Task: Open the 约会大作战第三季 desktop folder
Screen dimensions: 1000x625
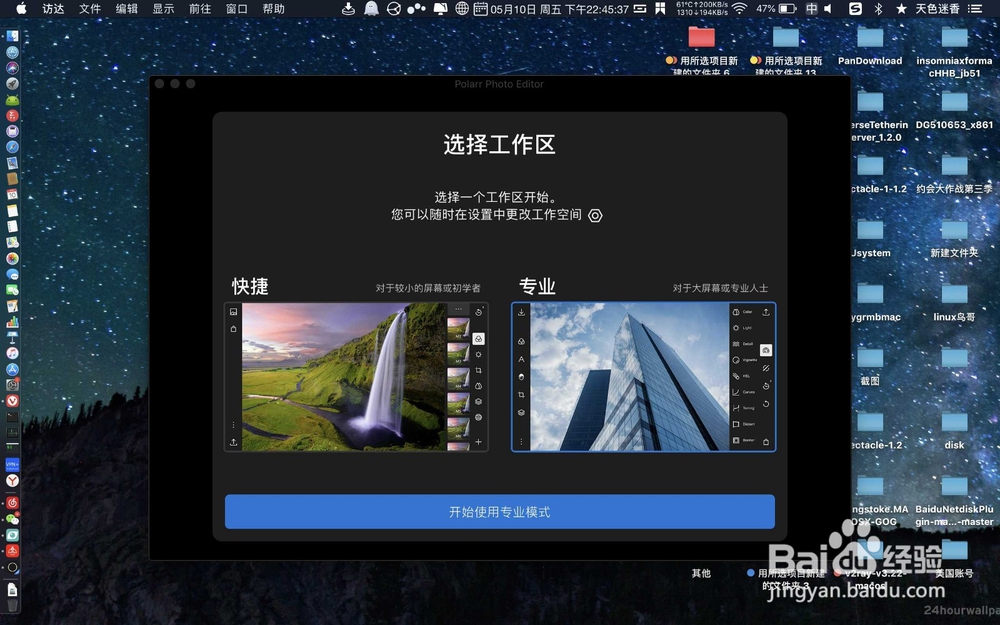Action: point(954,174)
